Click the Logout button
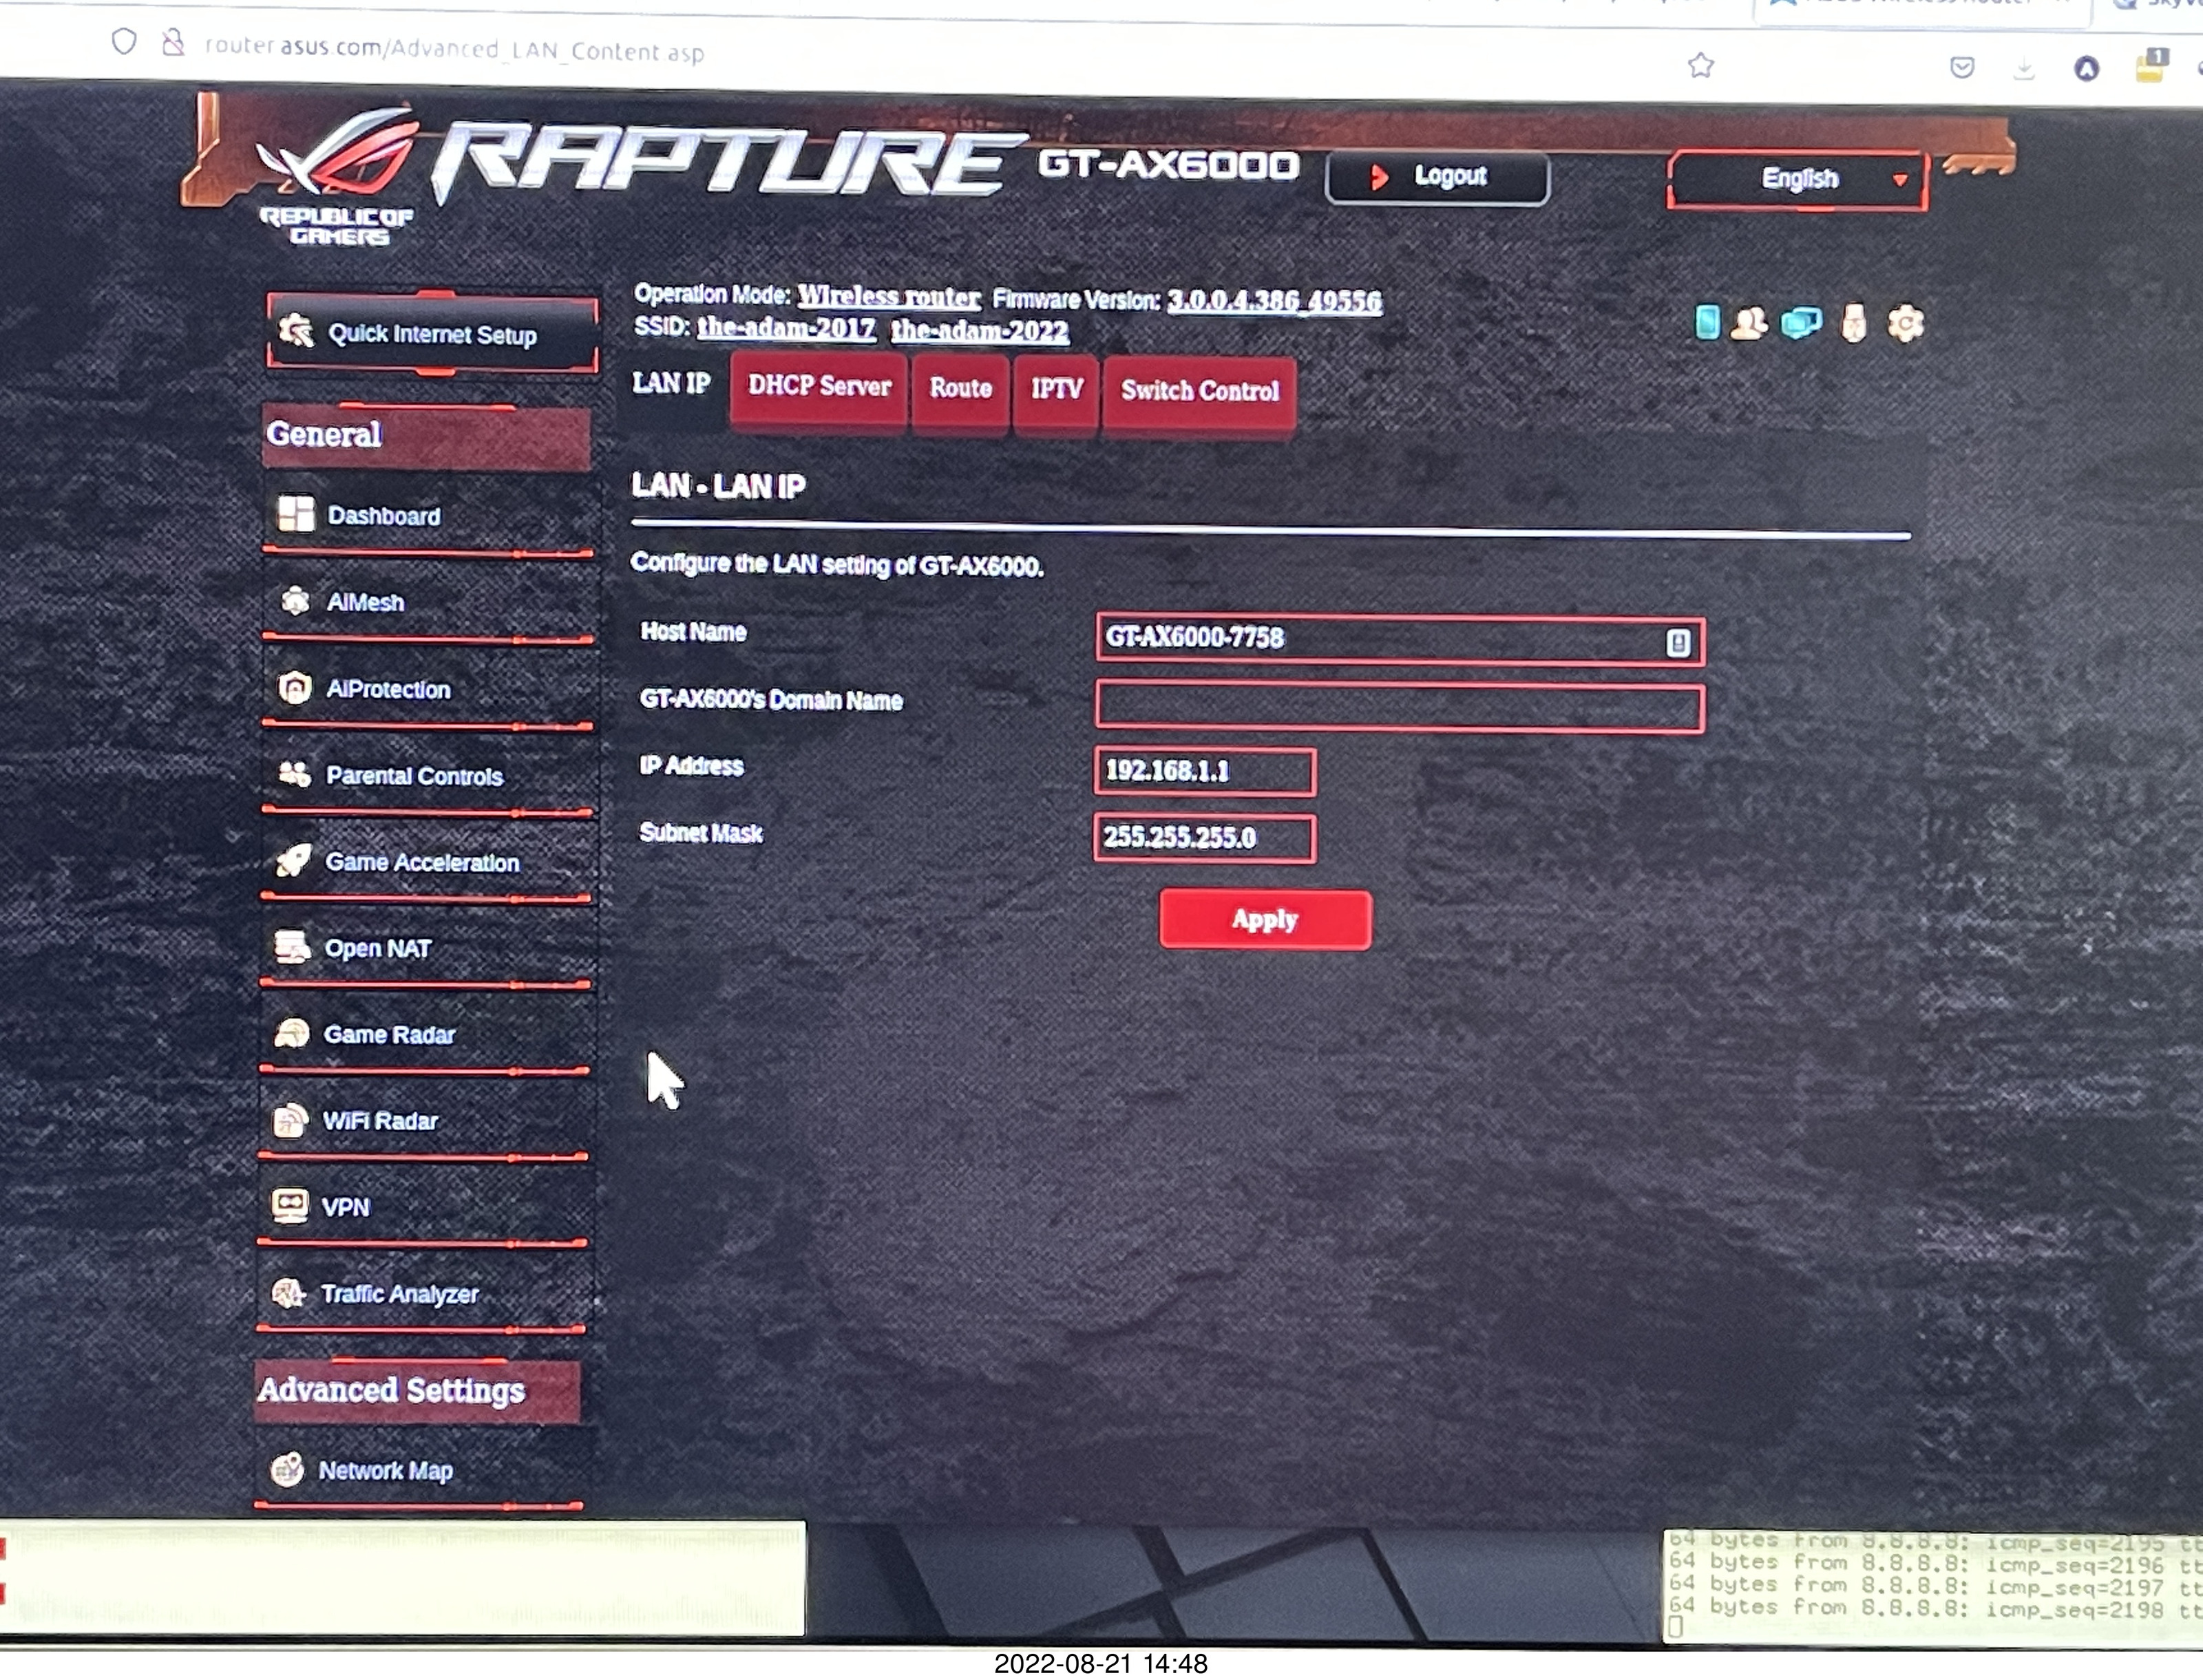 pyautogui.click(x=1437, y=178)
